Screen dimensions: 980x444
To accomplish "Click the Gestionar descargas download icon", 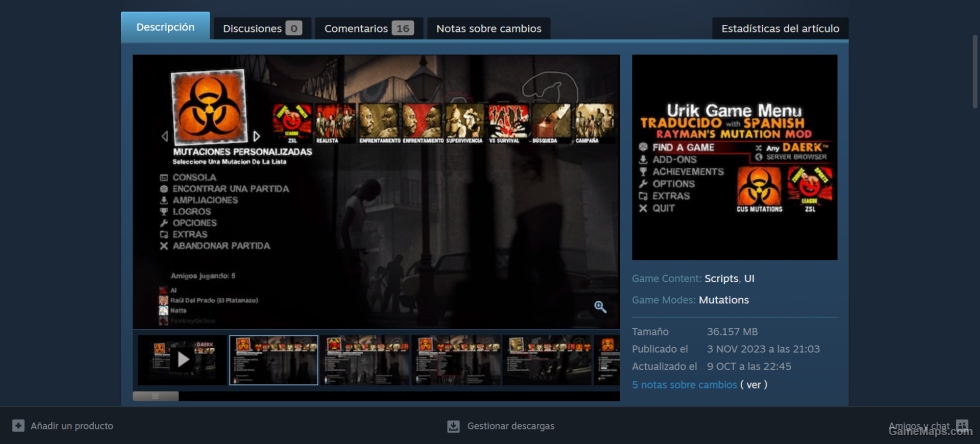I will [x=454, y=426].
